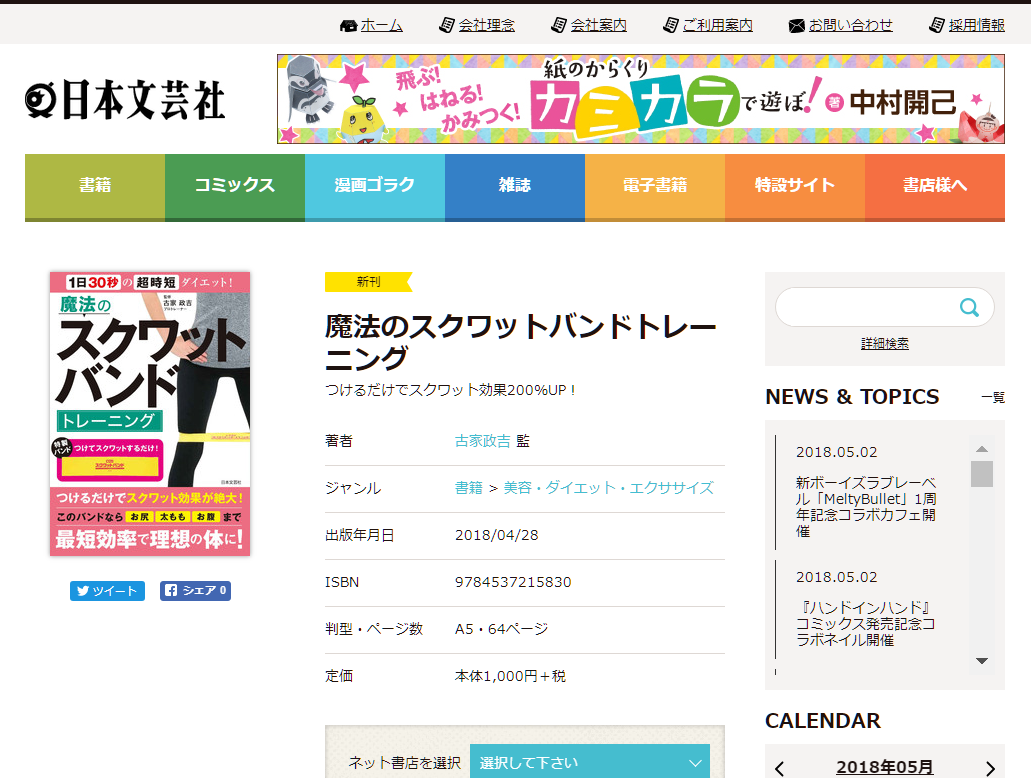This screenshot has width=1031, height=778.
Task: Open the コミックス navigation tab
Action: pyautogui.click(x=235, y=187)
